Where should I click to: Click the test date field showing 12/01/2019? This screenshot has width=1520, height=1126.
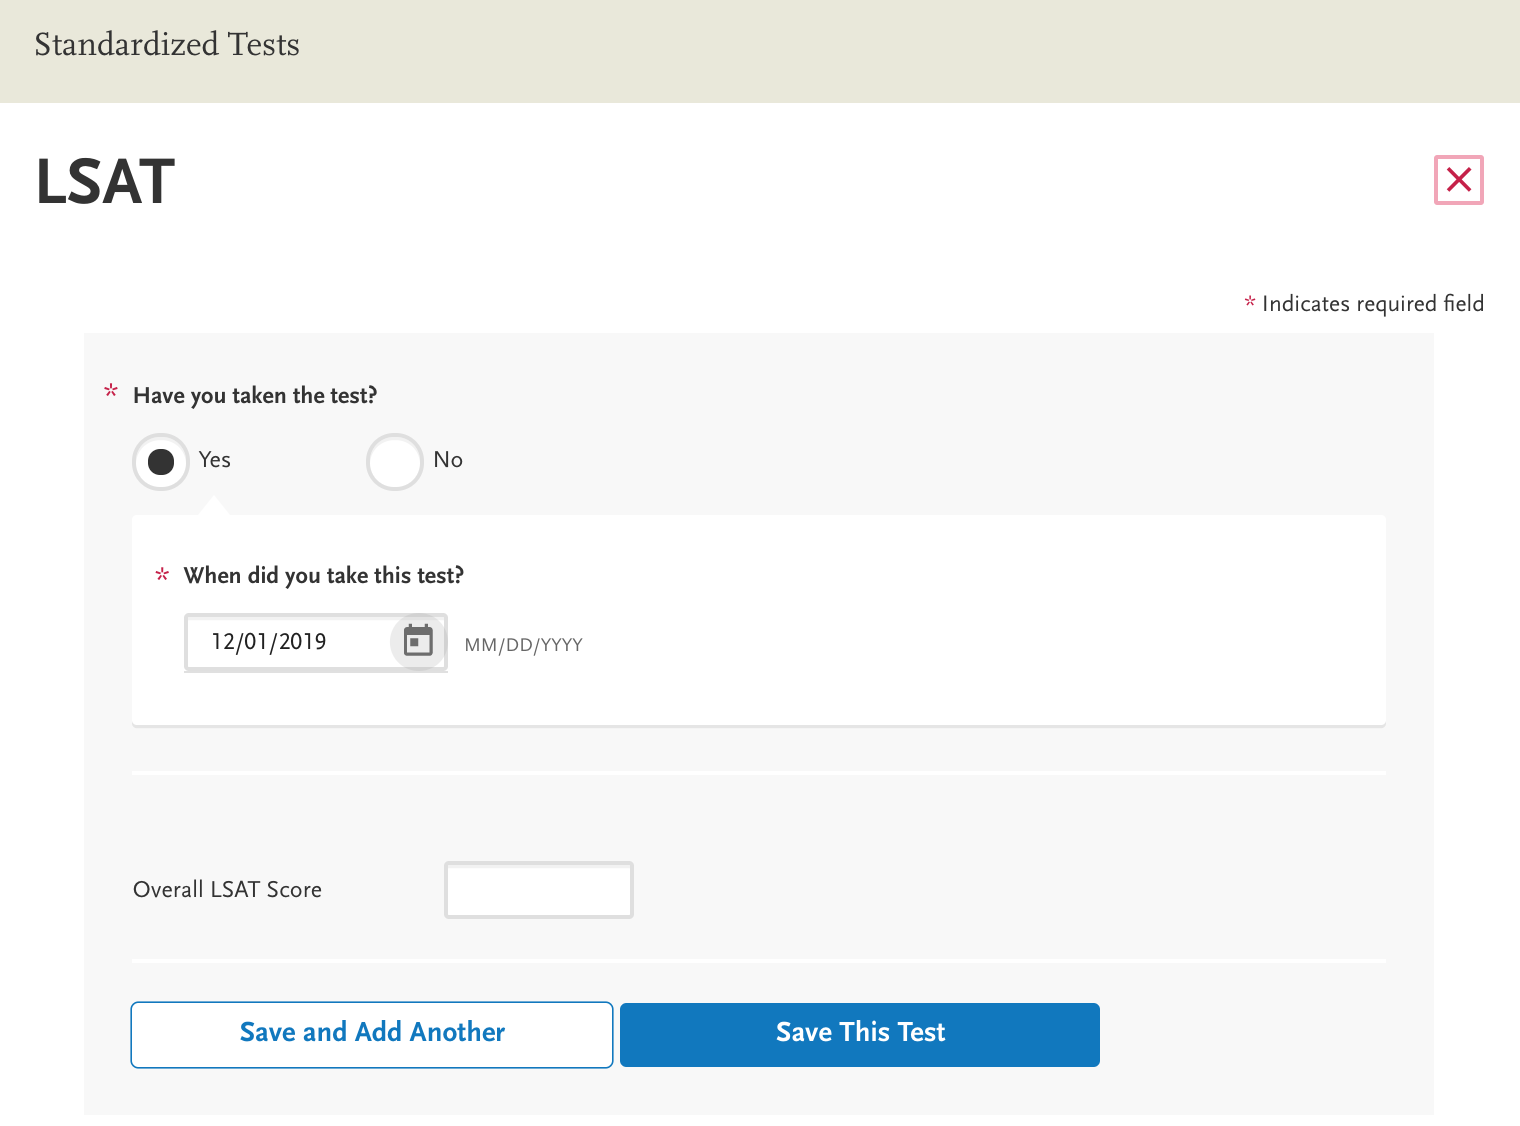pos(288,642)
